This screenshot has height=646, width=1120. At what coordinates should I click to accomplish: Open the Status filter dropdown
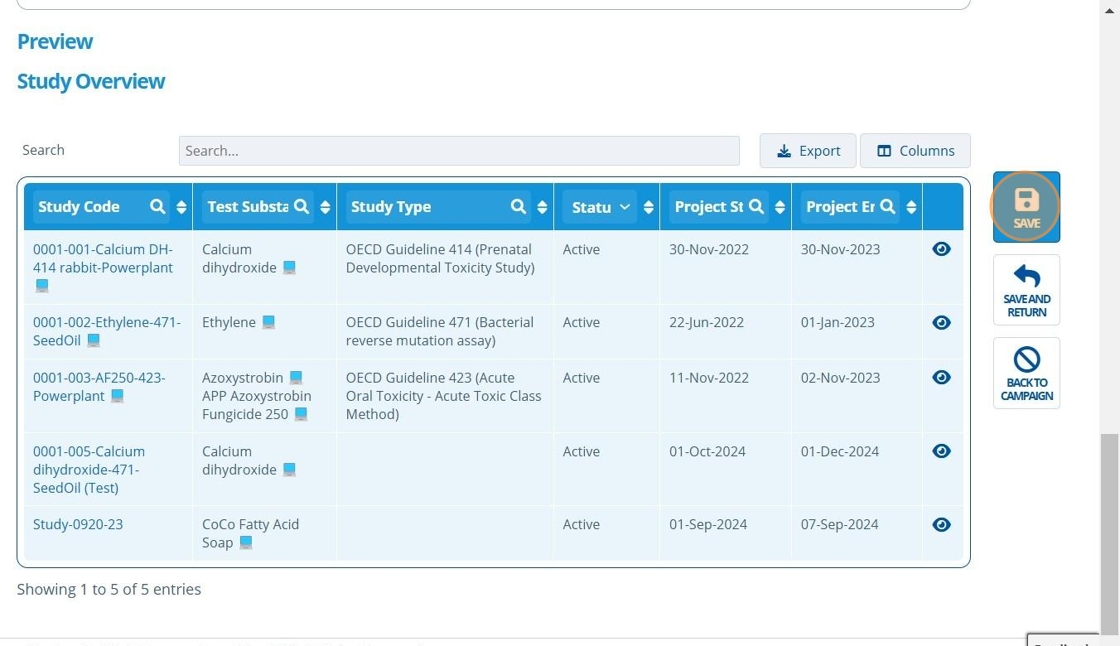599,207
